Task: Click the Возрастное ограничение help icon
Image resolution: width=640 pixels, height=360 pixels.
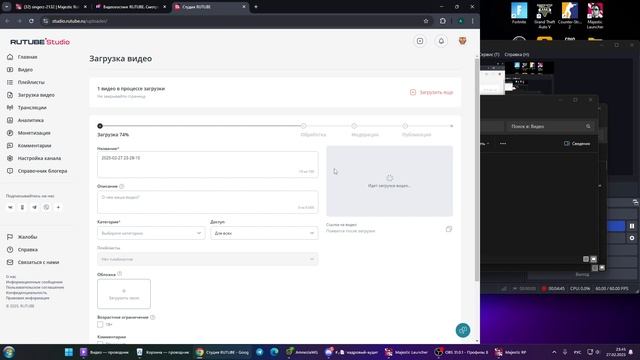Action: click(153, 317)
